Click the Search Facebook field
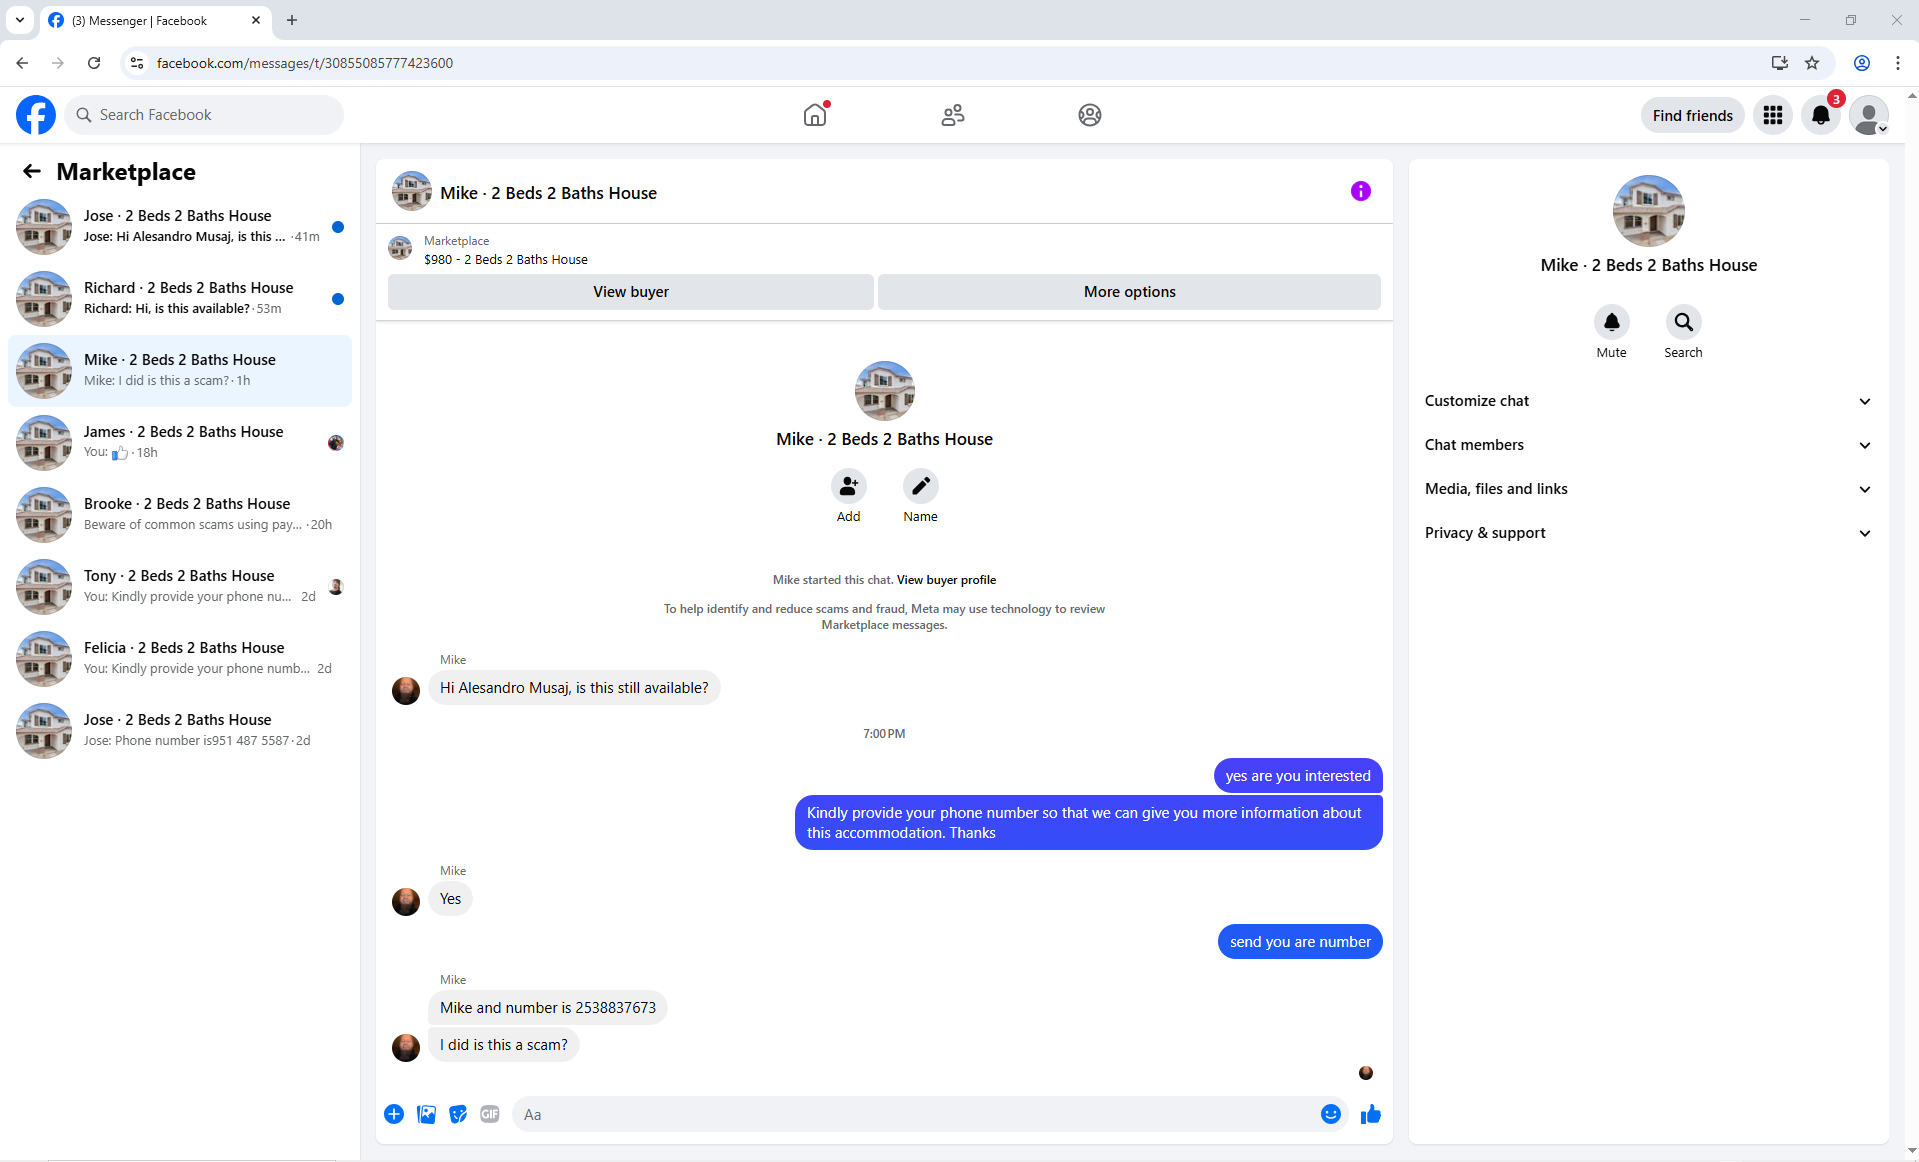The height and width of the screenshot is (1162, 1919). pyautogui.click(x=204, y=115)
